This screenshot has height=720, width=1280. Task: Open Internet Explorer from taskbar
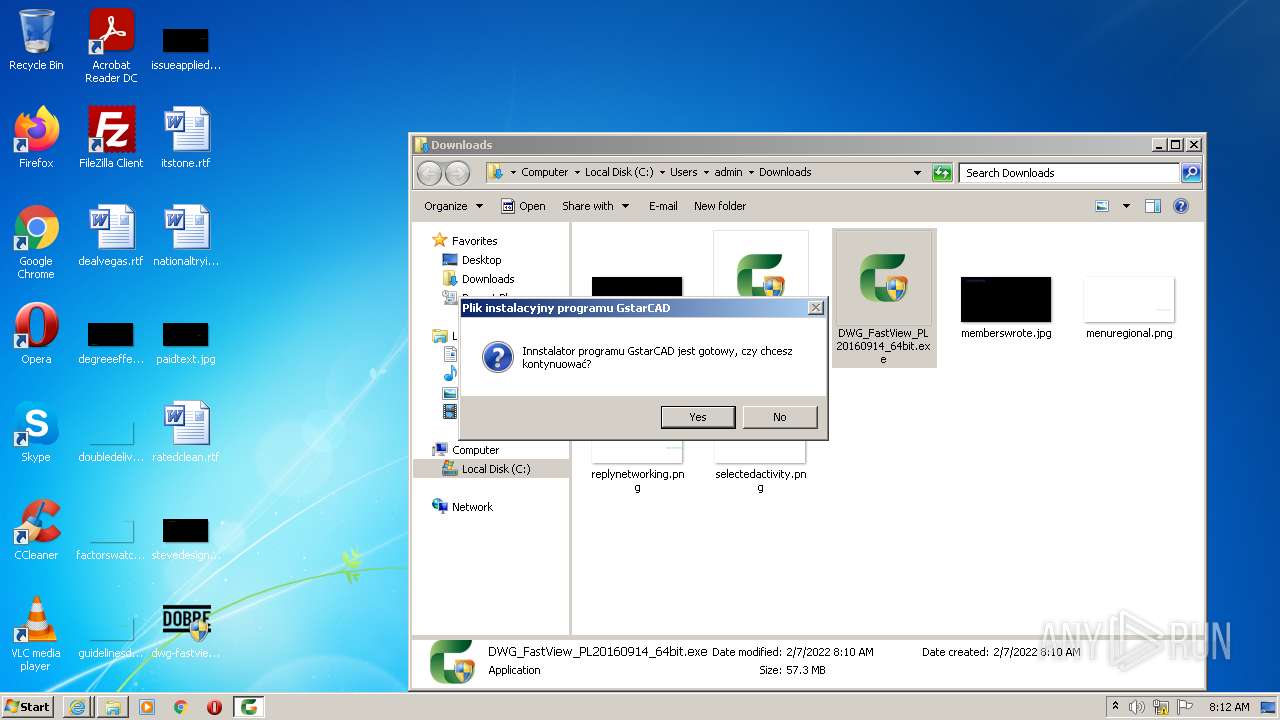coord(78,707)
